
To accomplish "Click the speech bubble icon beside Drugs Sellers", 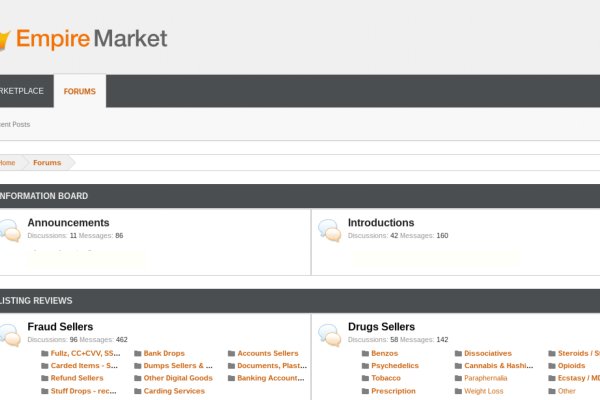I will (x=329, y=335).
